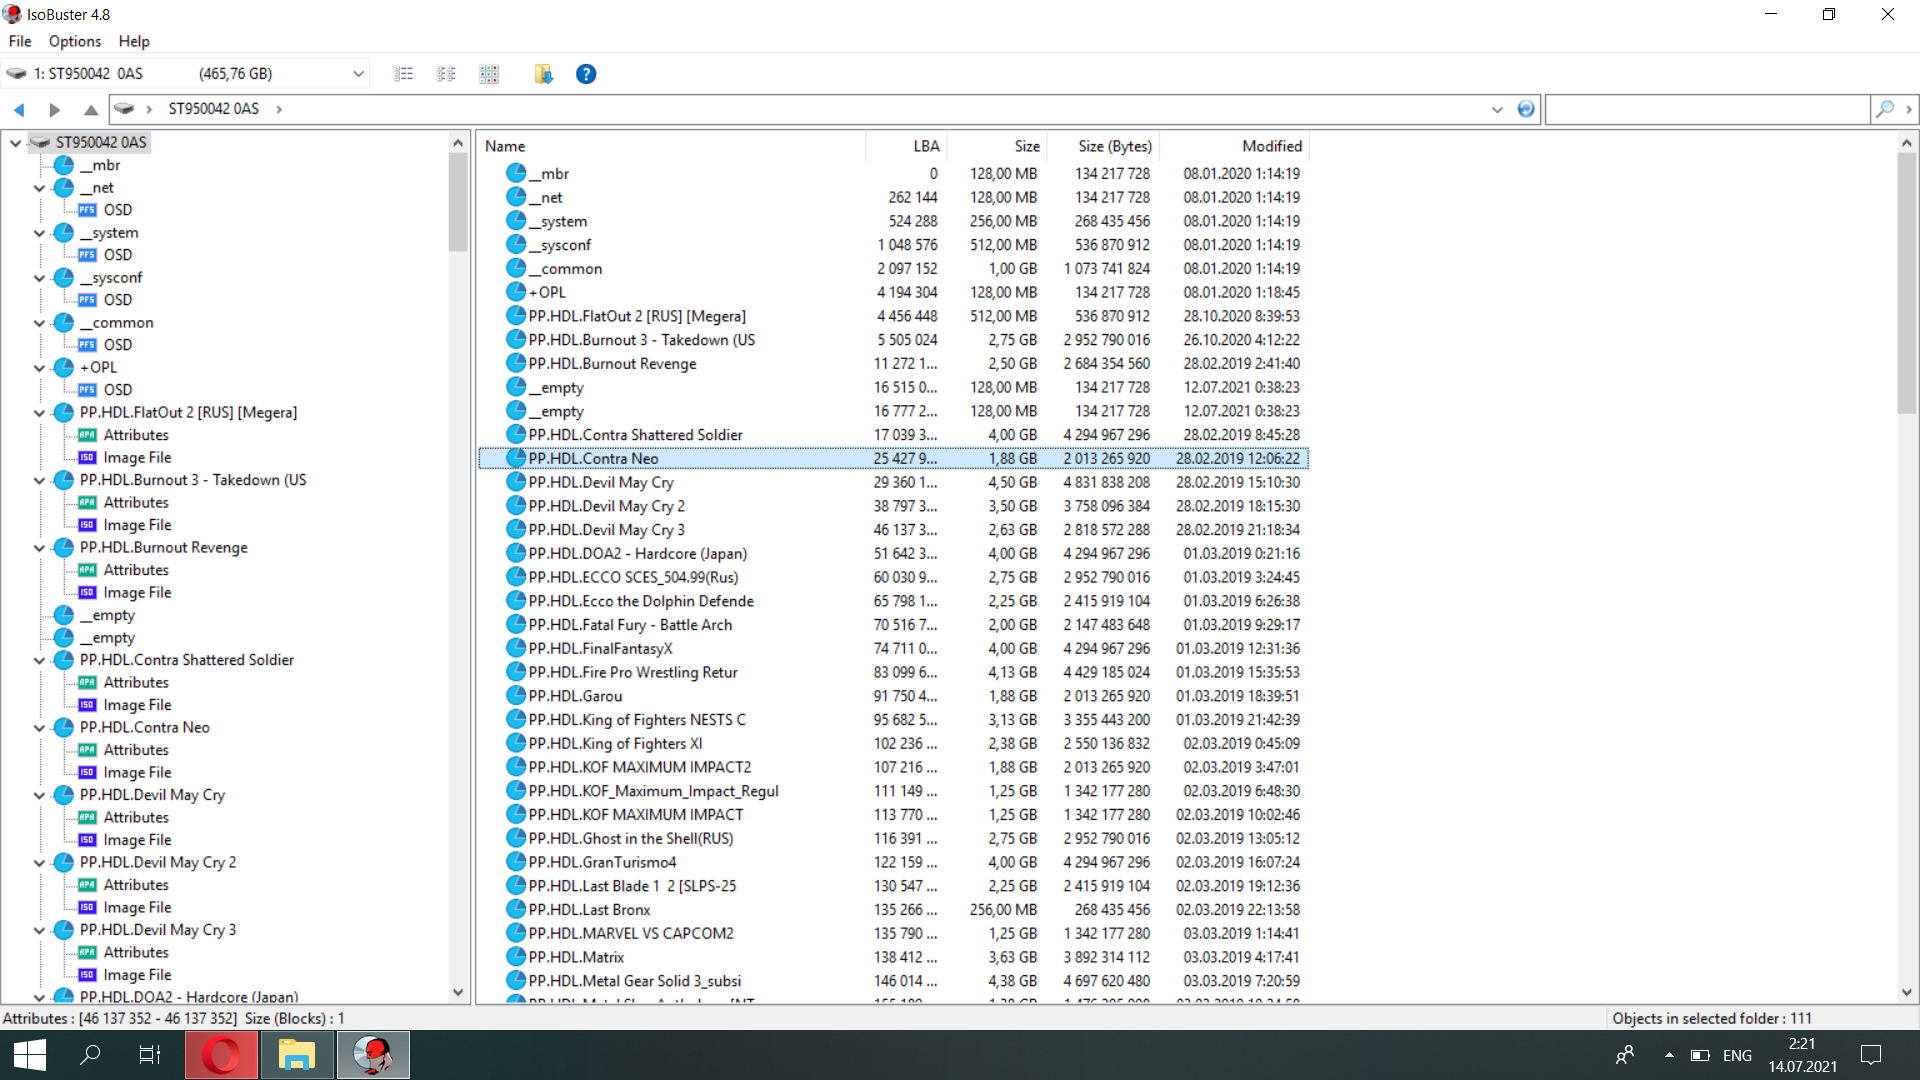Select OSD under +OPL in tree
The height and width of the screenshot is (1080, 1920).
pos(118,390)
